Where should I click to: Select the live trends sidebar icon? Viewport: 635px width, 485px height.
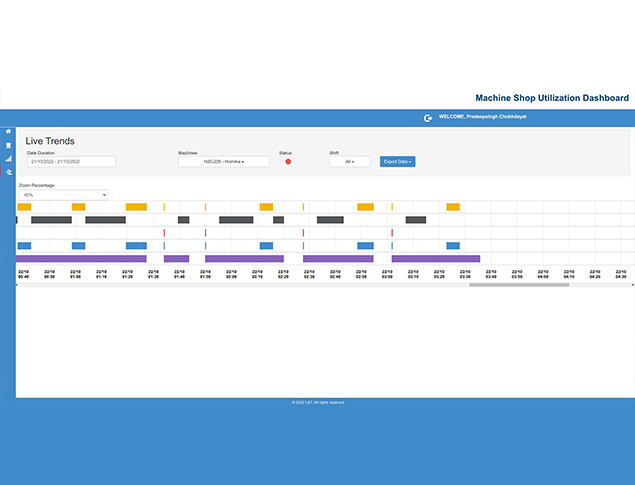pos(8,172)
